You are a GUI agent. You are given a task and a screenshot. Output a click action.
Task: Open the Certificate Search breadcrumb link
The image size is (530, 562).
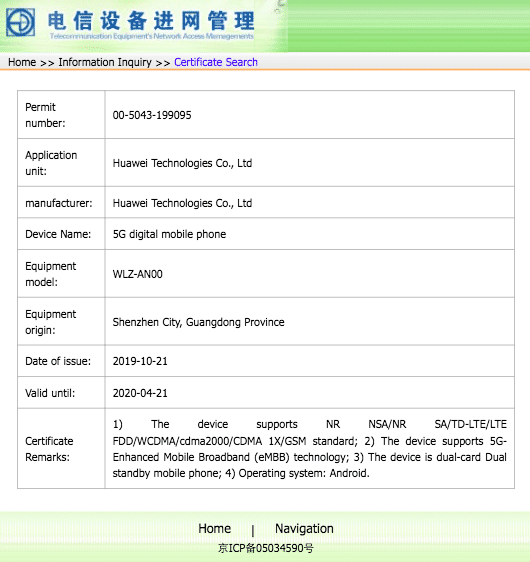click(x=216, y=62)
